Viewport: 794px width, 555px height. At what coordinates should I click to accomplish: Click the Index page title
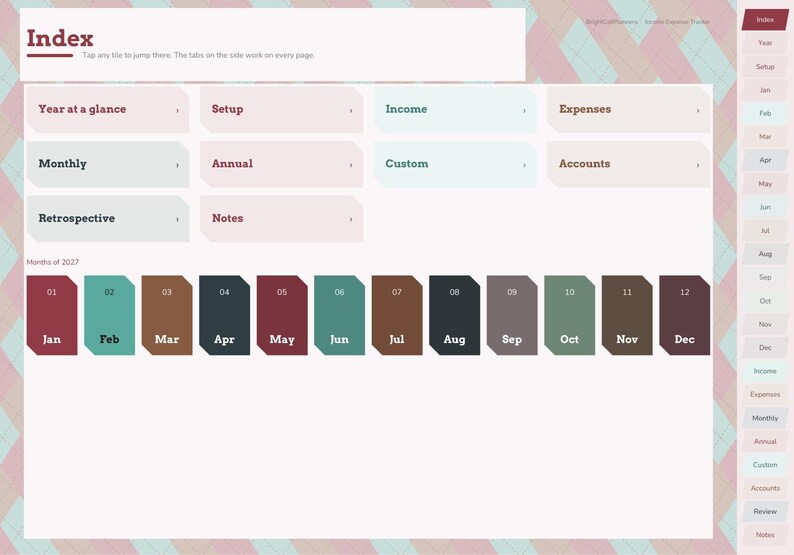tap(60, 38)
